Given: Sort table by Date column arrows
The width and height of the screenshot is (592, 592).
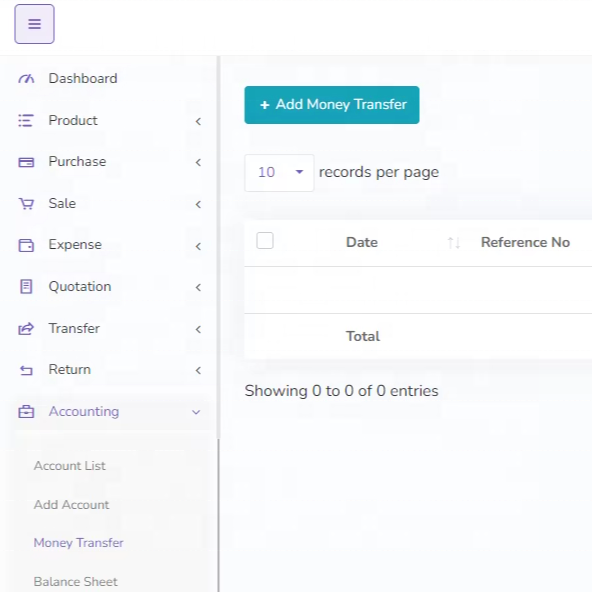Looking at the screenshot, I should pyautogui.click(x=453, y=242).
